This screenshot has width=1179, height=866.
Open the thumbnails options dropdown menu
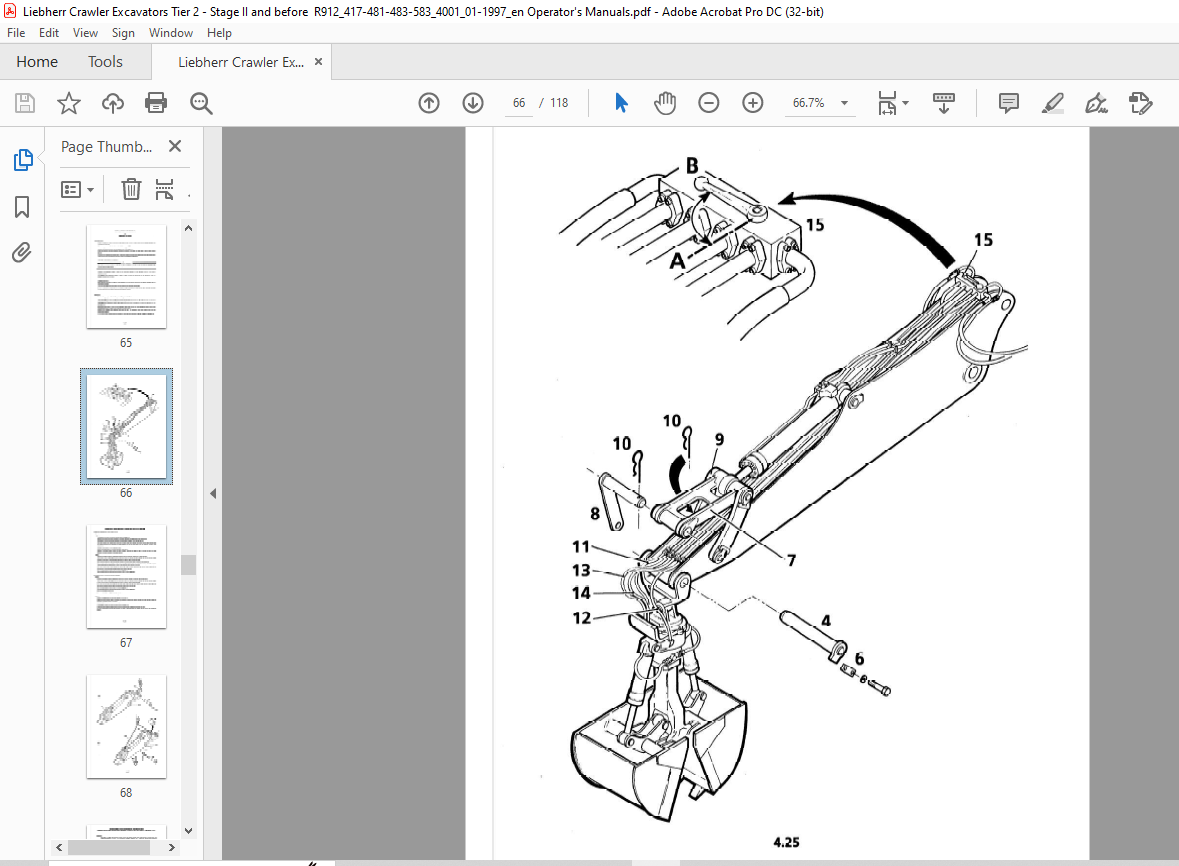pyautogui.click(x=77, y=189)
